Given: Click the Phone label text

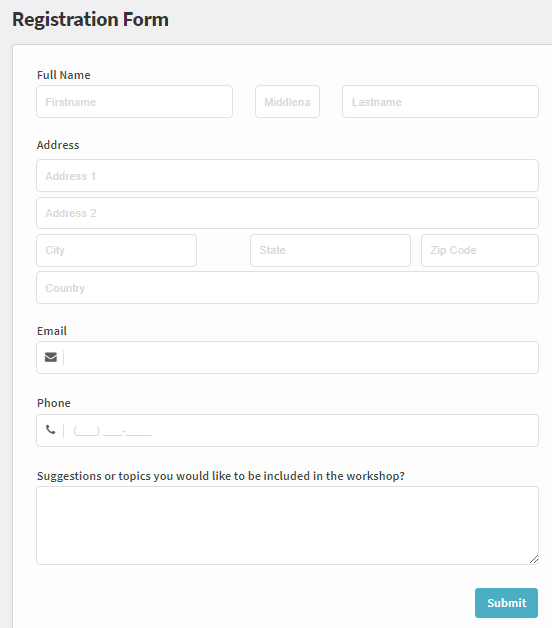Looking at the screenshot, I should tap(54, 403).
